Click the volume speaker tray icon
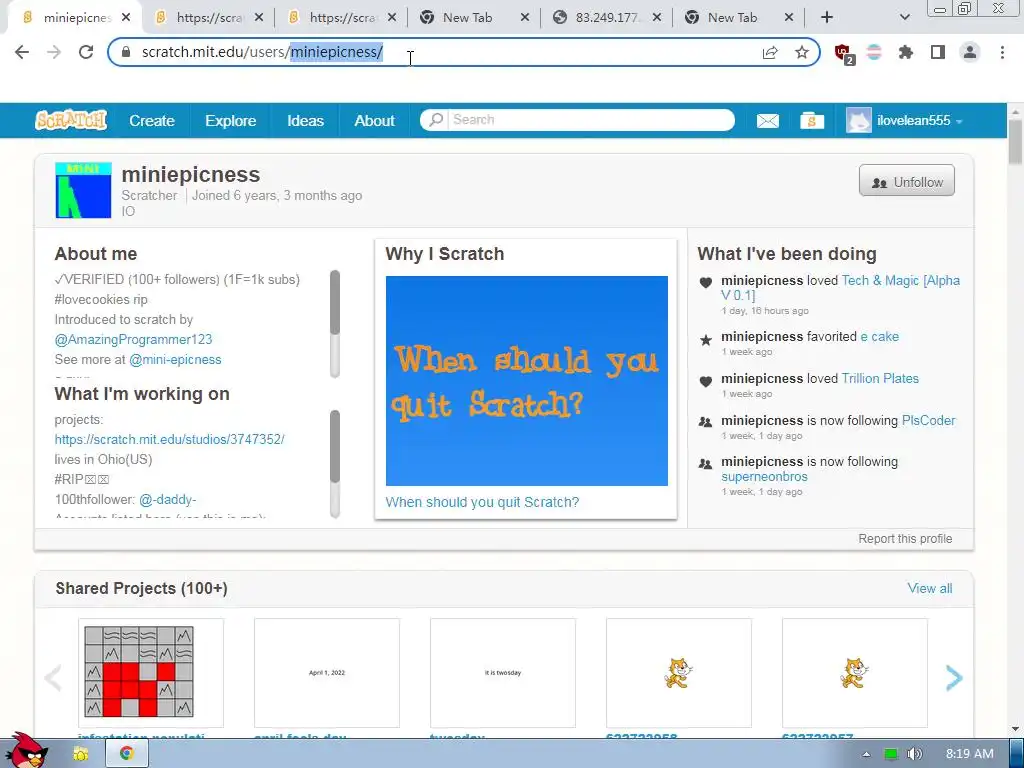Viewport: 1024px width, 768px height. pos(915,754)
